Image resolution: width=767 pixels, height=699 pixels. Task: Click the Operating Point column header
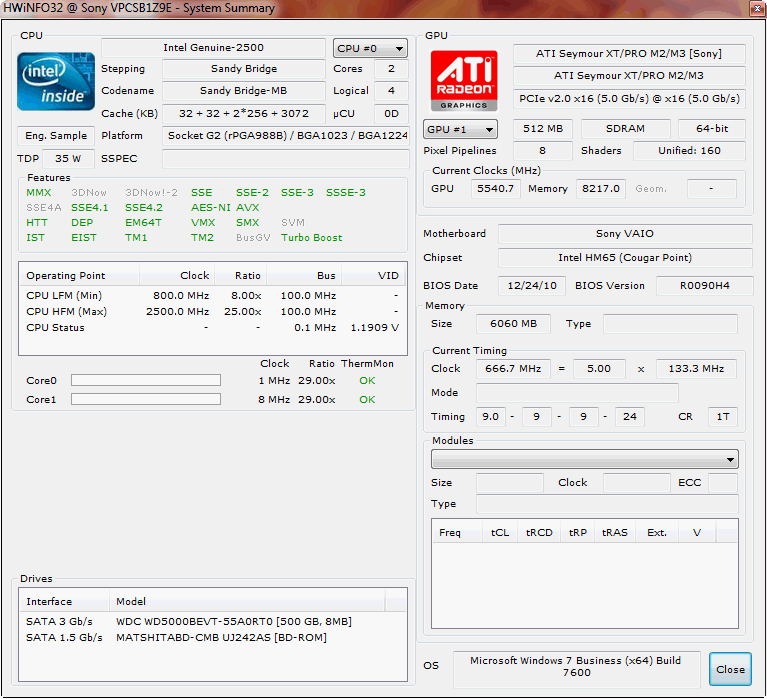pyautogui.click(x=79, y=275)
